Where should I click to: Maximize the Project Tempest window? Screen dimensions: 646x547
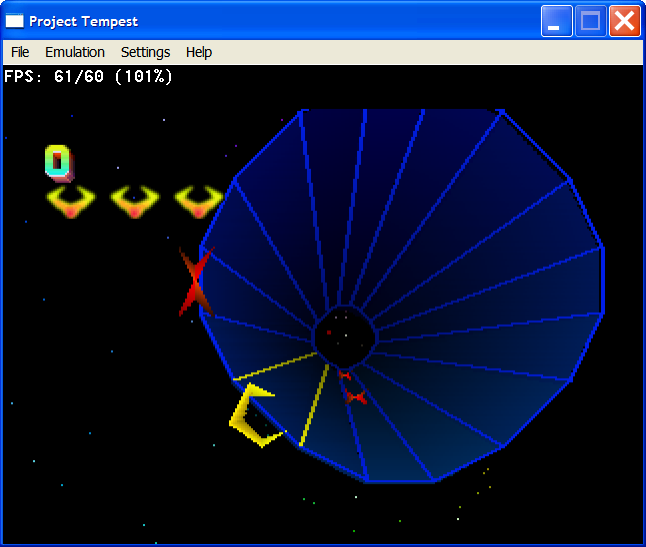[x=591, y=21]
